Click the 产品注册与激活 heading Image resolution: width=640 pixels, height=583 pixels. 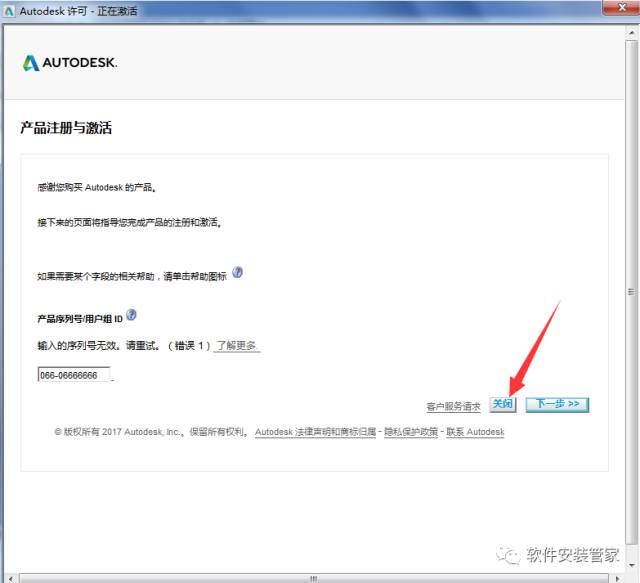coord(66,128)
